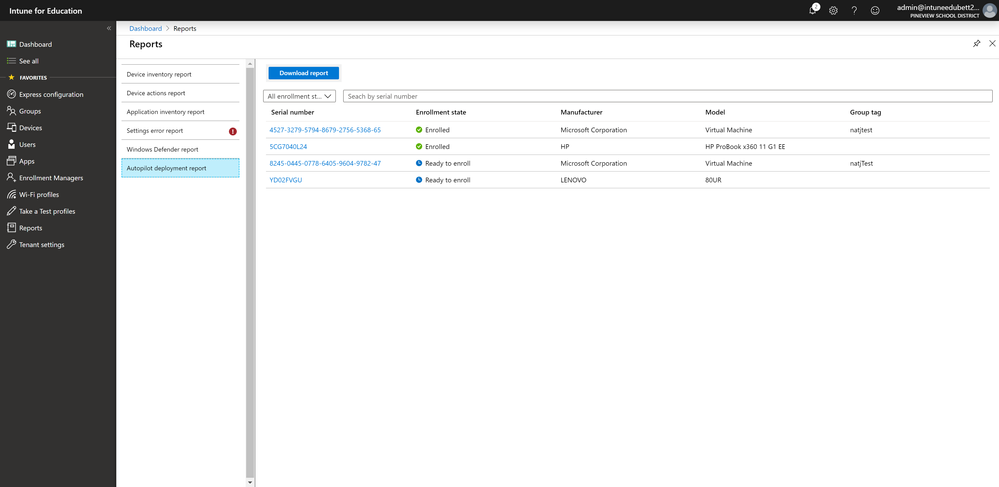Sort by Model column header
Screen dimensions: 999x487
pos(715,112)
